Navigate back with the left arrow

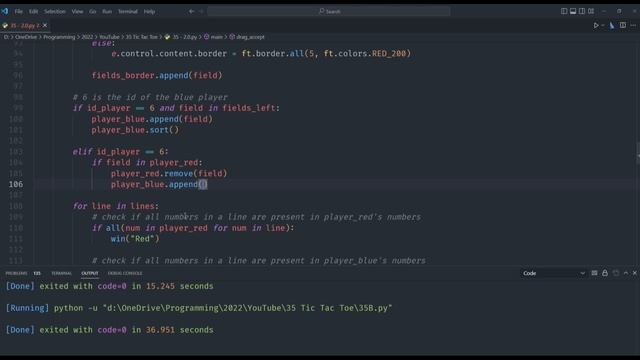pos(191,11)
